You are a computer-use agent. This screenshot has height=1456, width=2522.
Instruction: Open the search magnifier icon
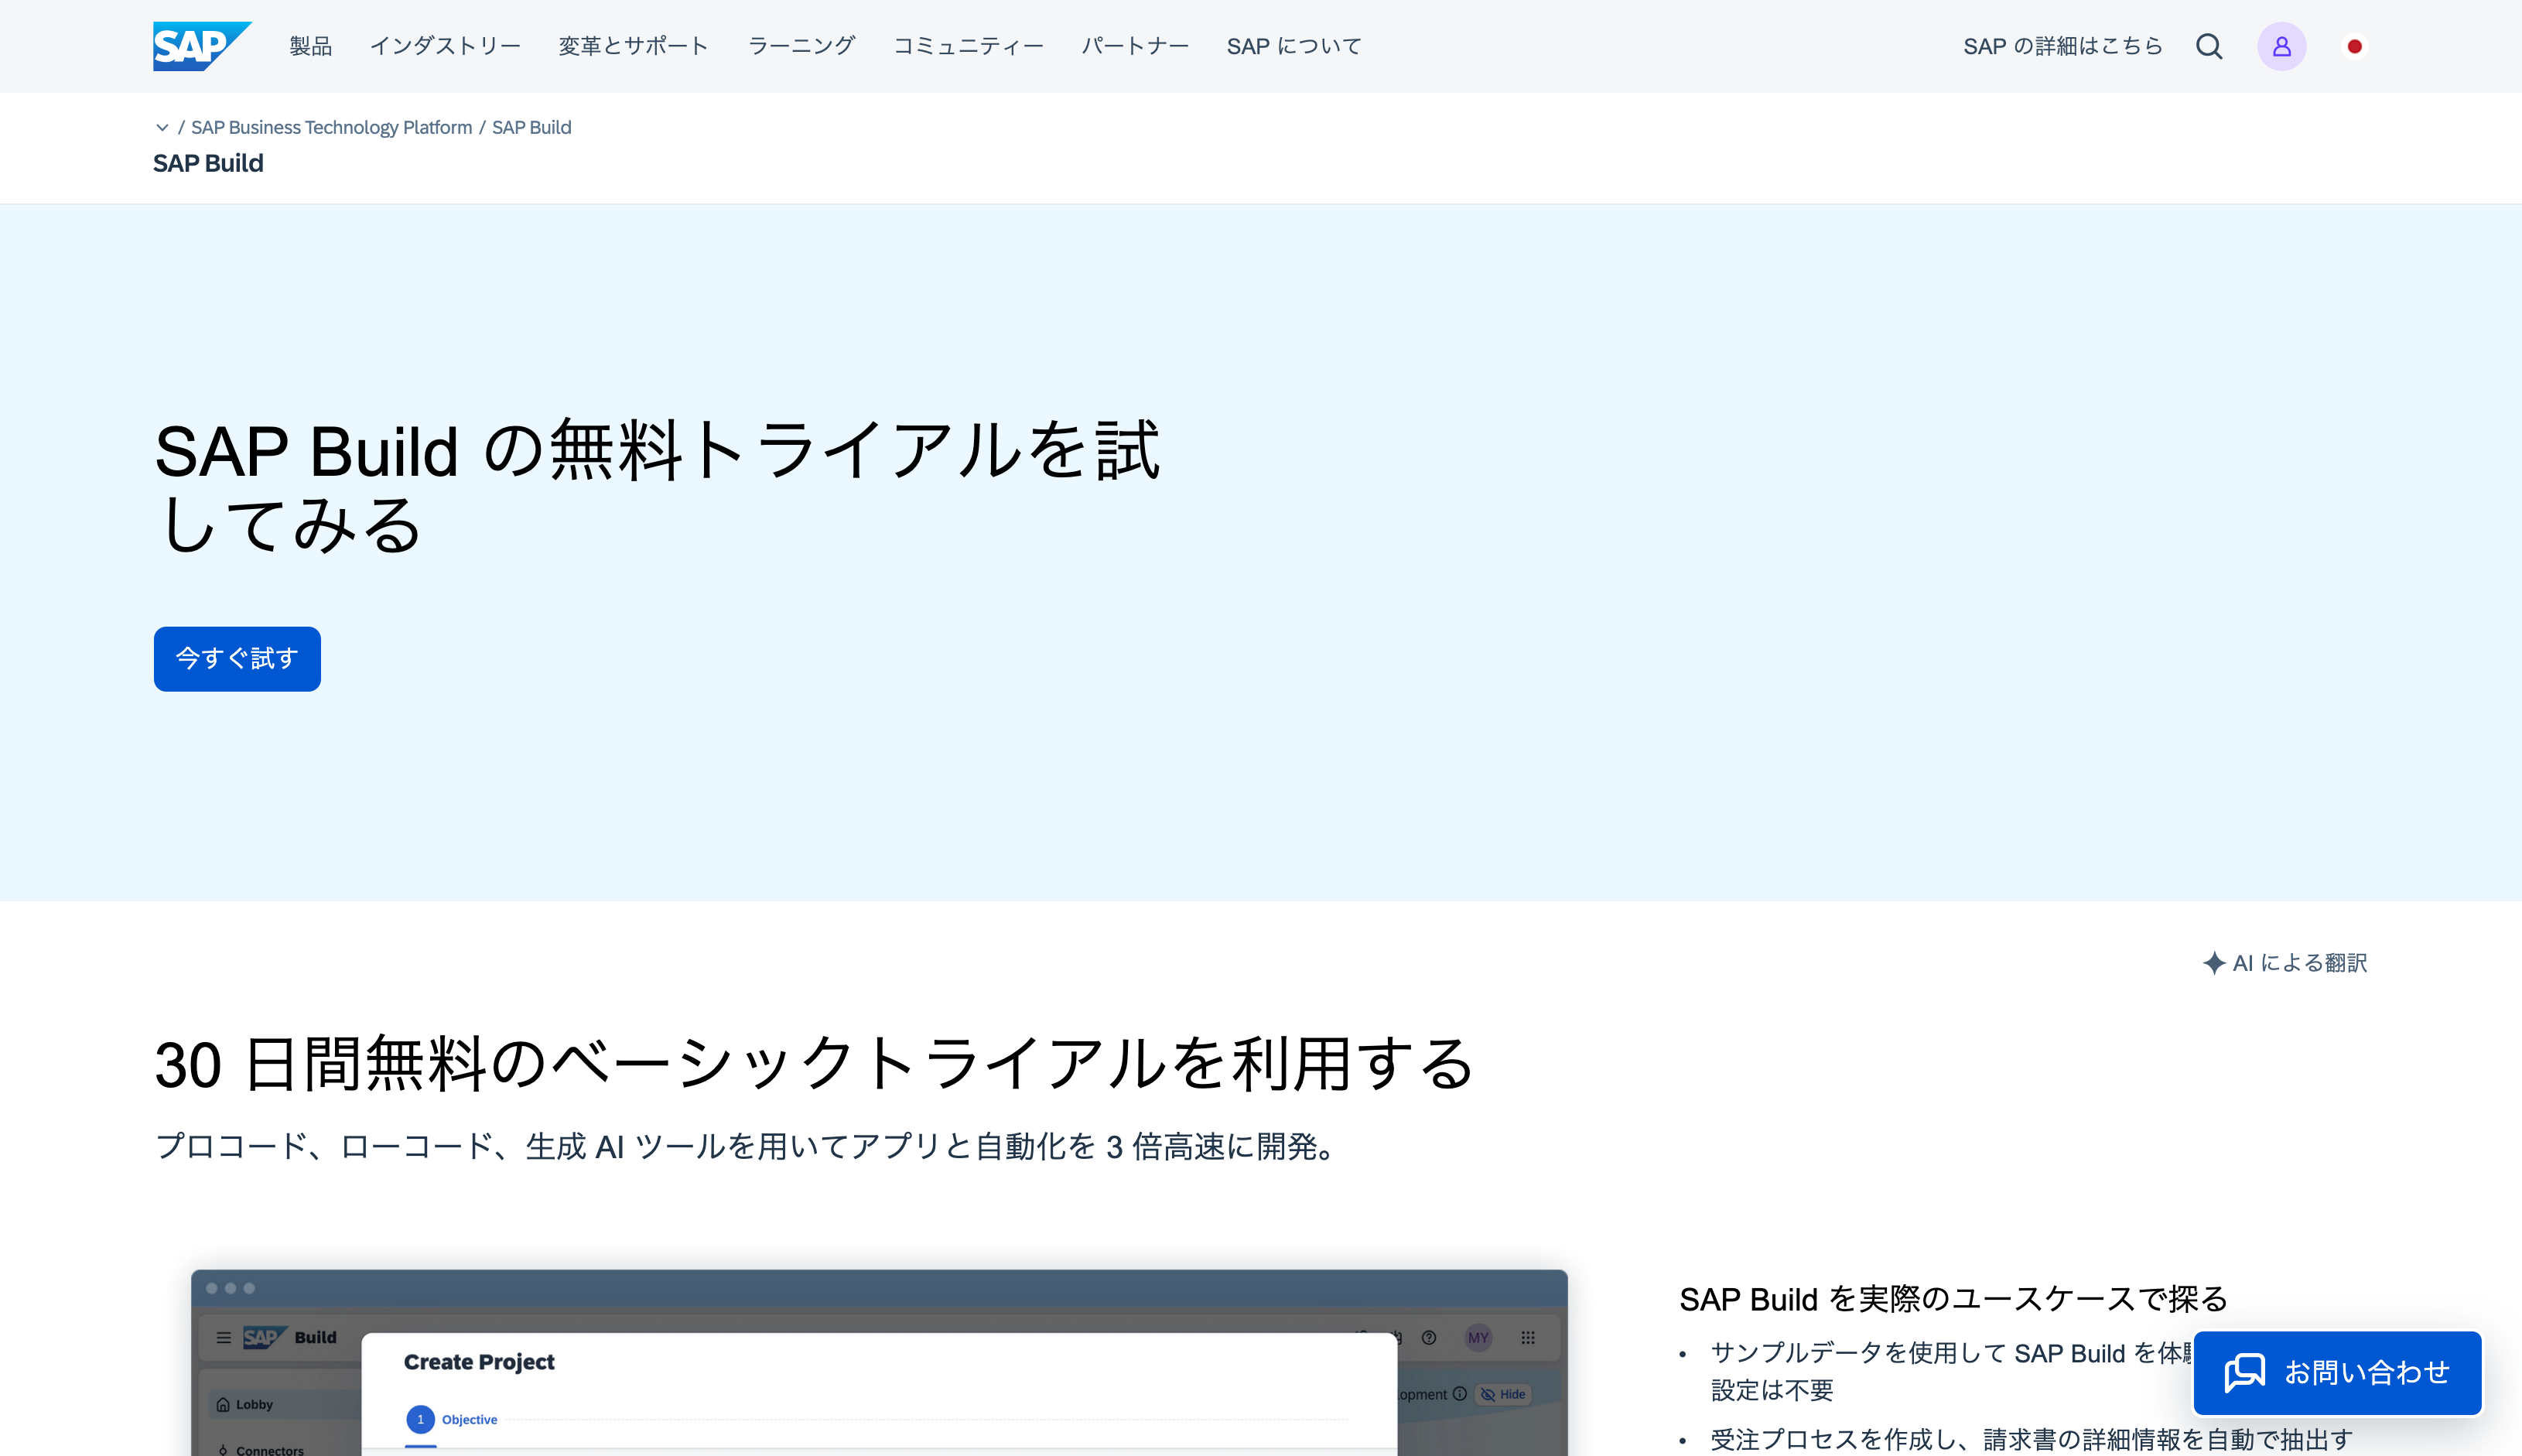tap(2208, 46)
